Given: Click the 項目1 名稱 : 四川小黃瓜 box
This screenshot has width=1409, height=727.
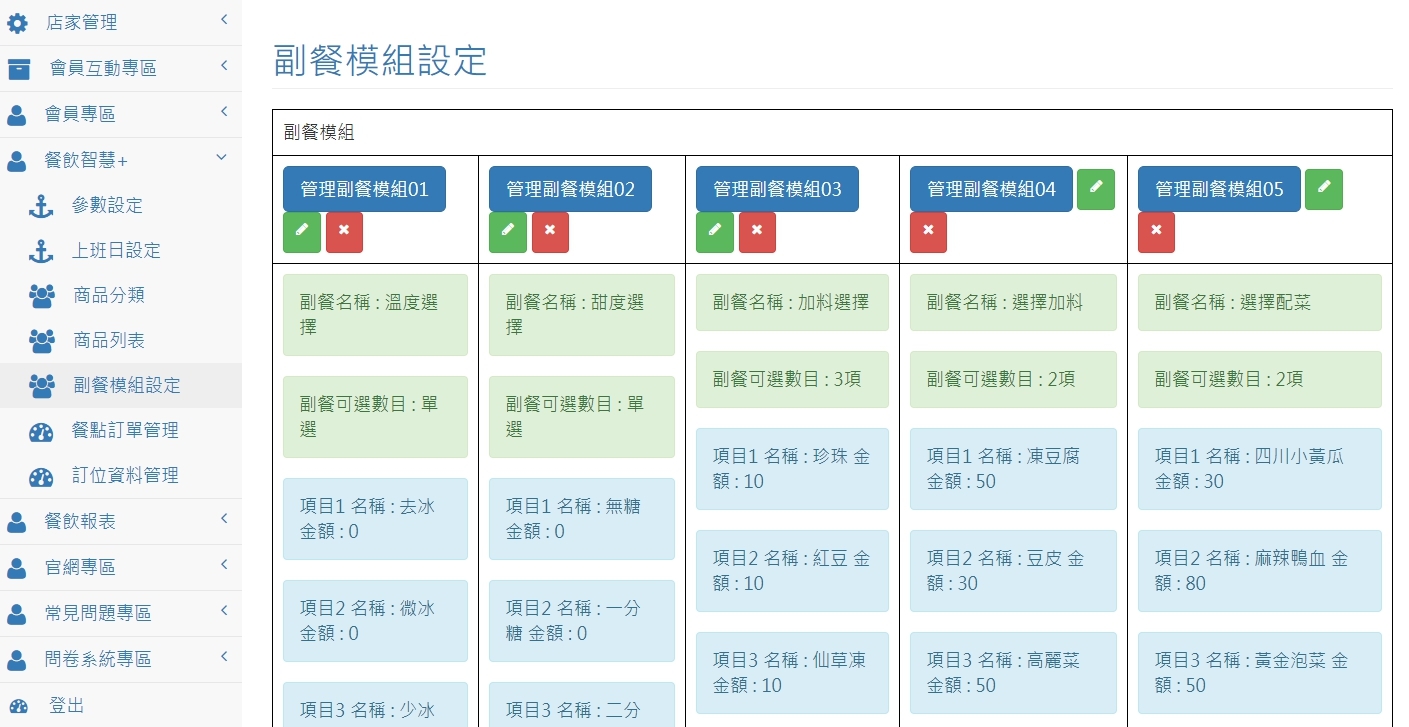Looking at the screenshot, I should (x=1260, y=469).
